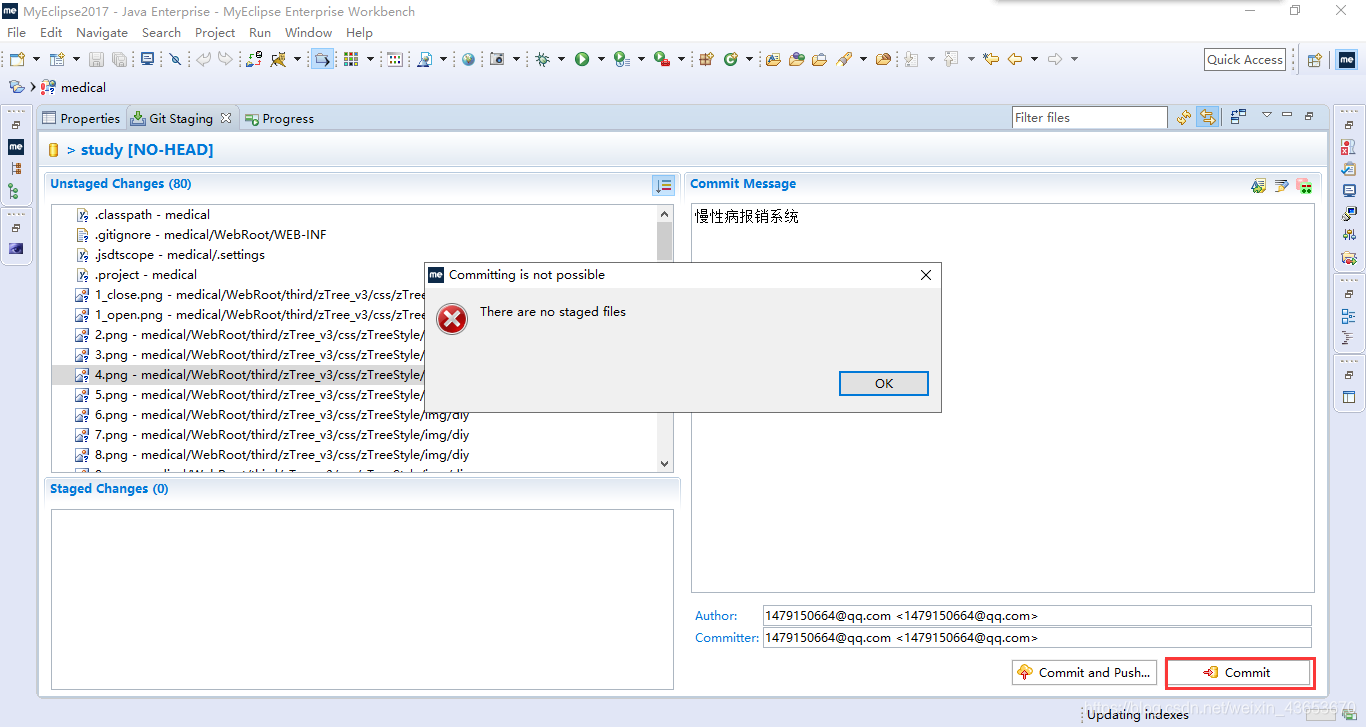Viewport: 1366px width, 727px height.
Task: Select the 7.png file row
Action: coord(355,435)
